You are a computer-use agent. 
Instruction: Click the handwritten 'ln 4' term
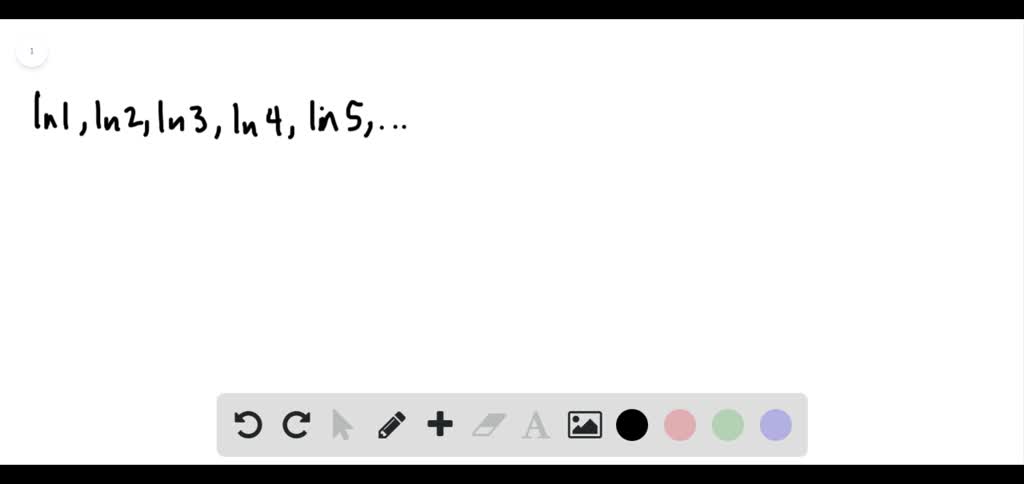tap(258, 118)
